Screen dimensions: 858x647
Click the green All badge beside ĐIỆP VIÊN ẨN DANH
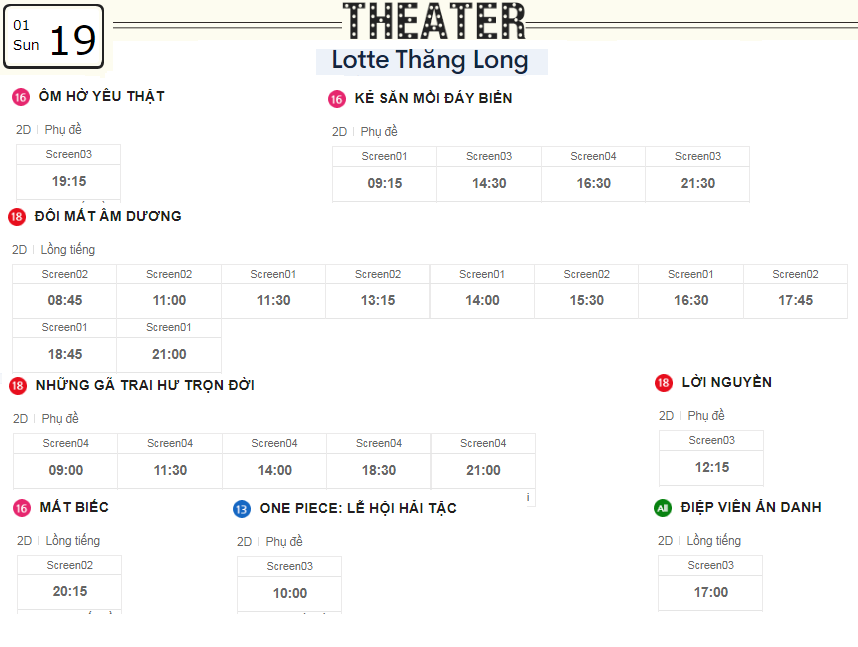(663, 508)
